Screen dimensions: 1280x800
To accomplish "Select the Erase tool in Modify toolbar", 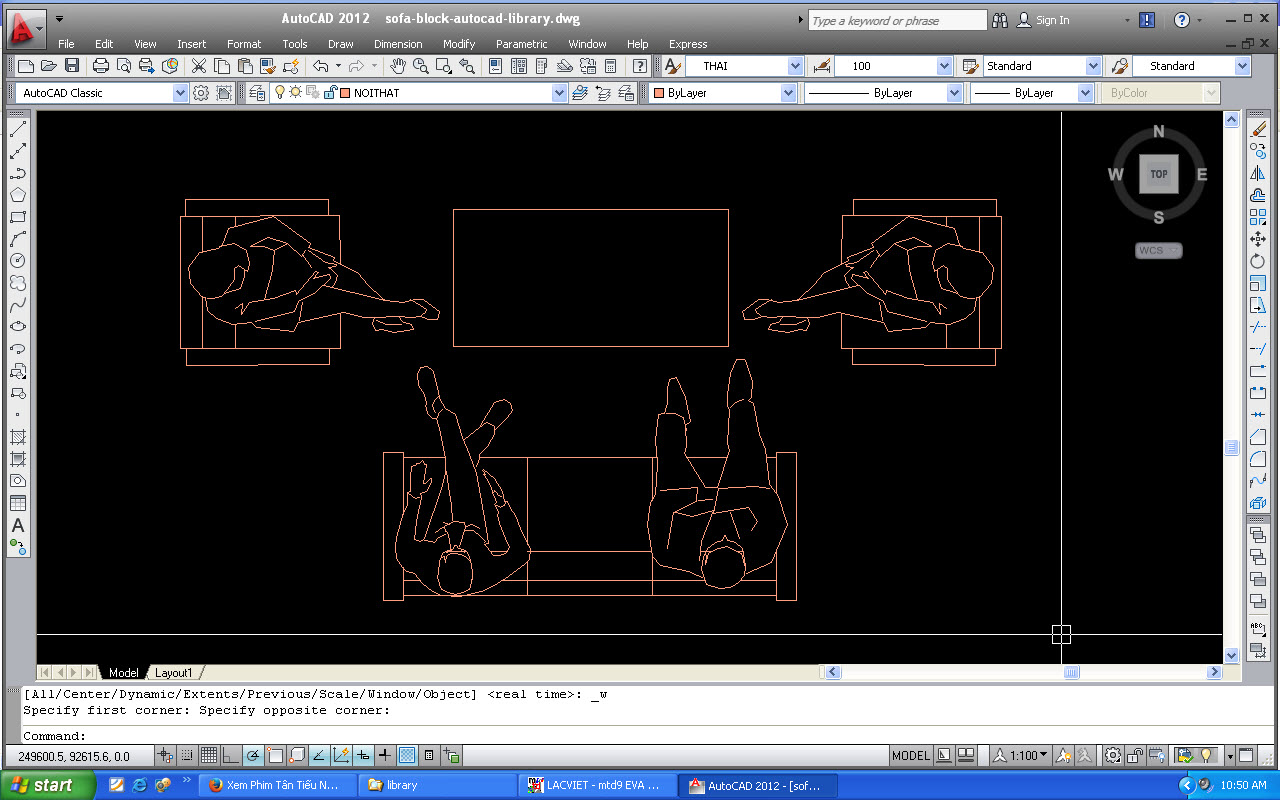I will tap(1258, 129).
